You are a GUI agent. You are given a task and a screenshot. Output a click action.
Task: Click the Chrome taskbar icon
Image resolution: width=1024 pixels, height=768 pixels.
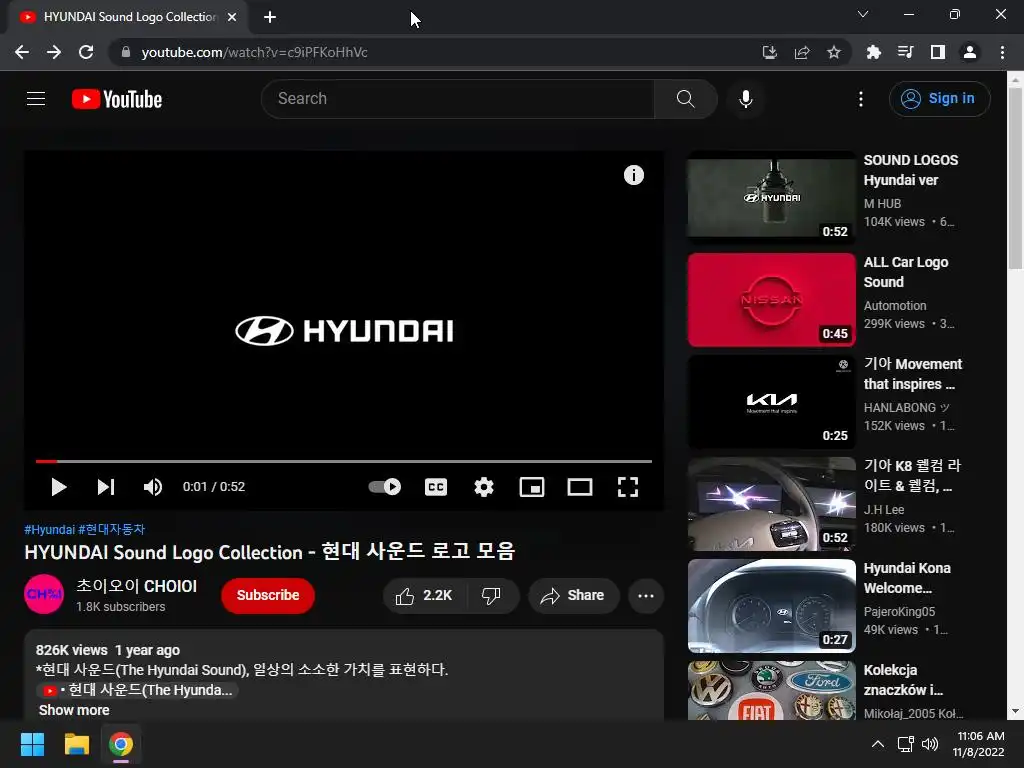pos(121,744)
